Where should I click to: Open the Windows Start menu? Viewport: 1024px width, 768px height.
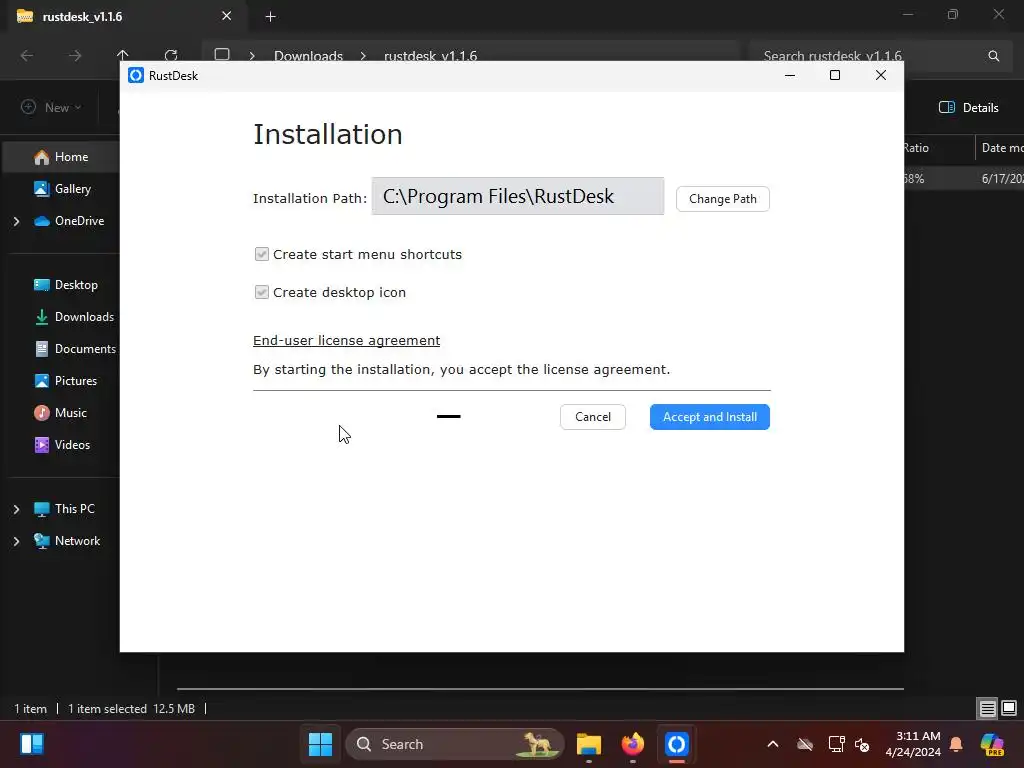point(320,744)
